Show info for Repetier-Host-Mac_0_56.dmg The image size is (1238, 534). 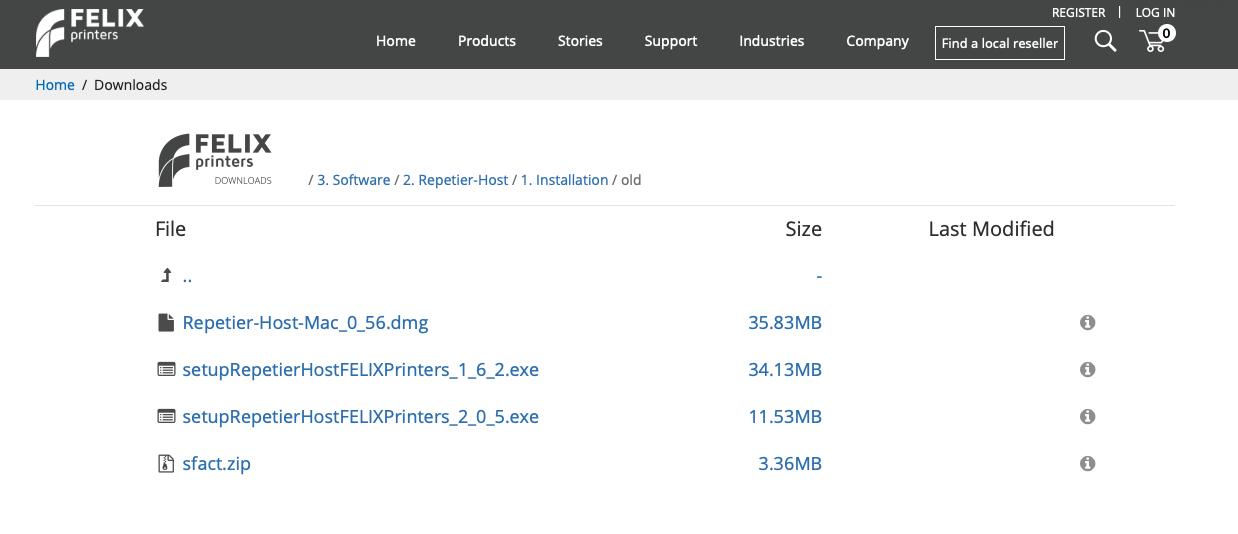tap(1087, 323)
